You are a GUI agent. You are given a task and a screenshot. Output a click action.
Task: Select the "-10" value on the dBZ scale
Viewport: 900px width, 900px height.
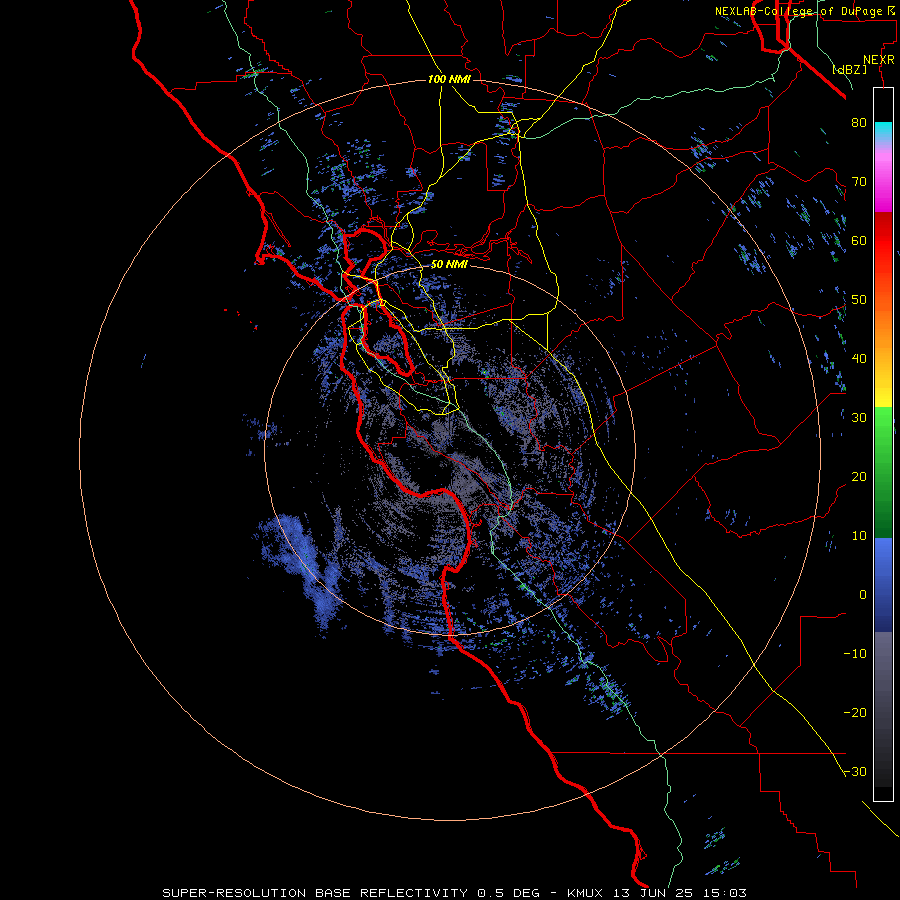click(855, 654)
